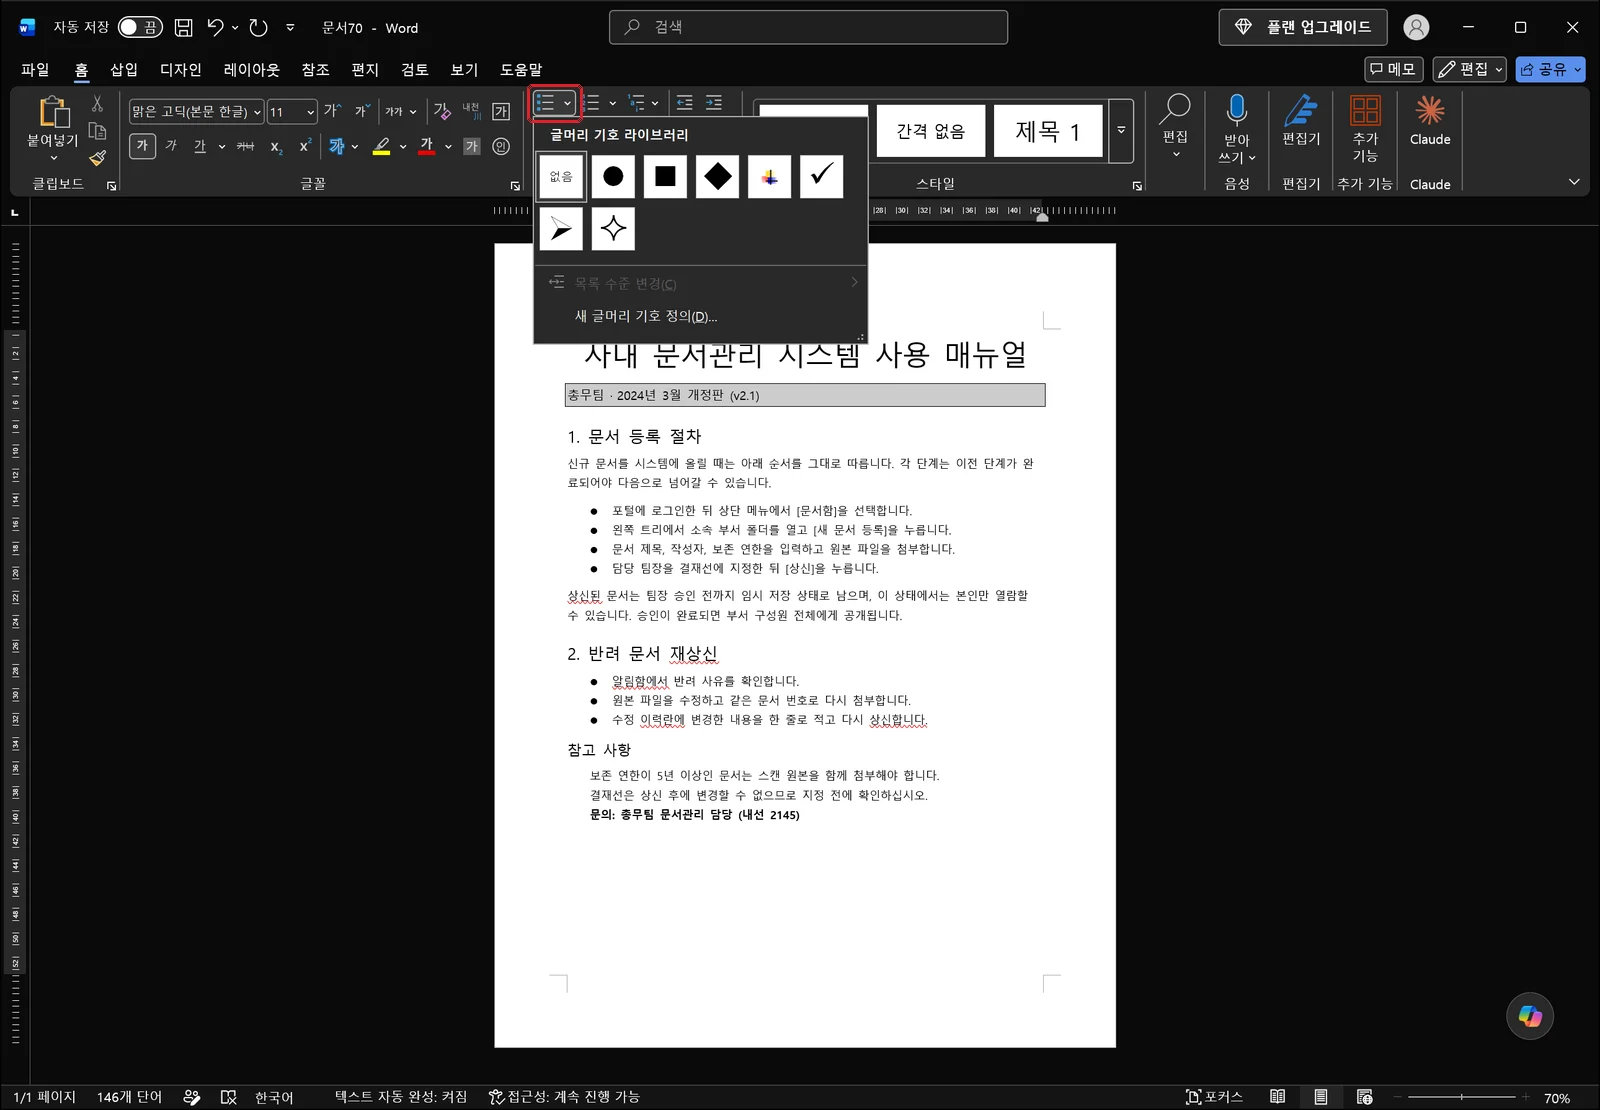Toggle italic 가 formatting button

171,146
